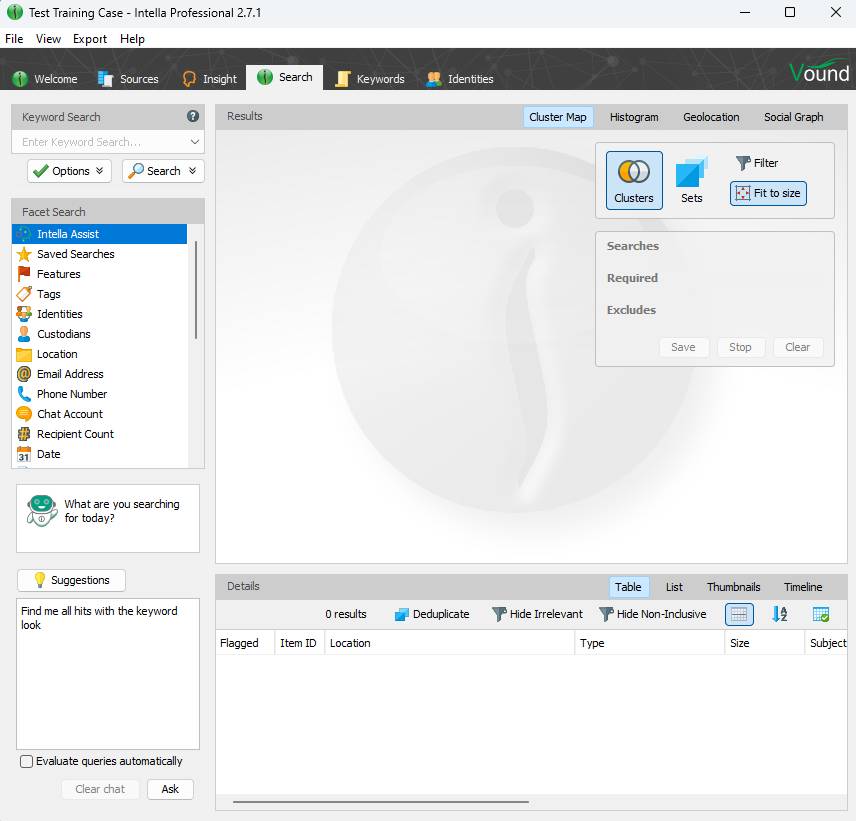Switch to the Welcome tab

coord(45,79)
